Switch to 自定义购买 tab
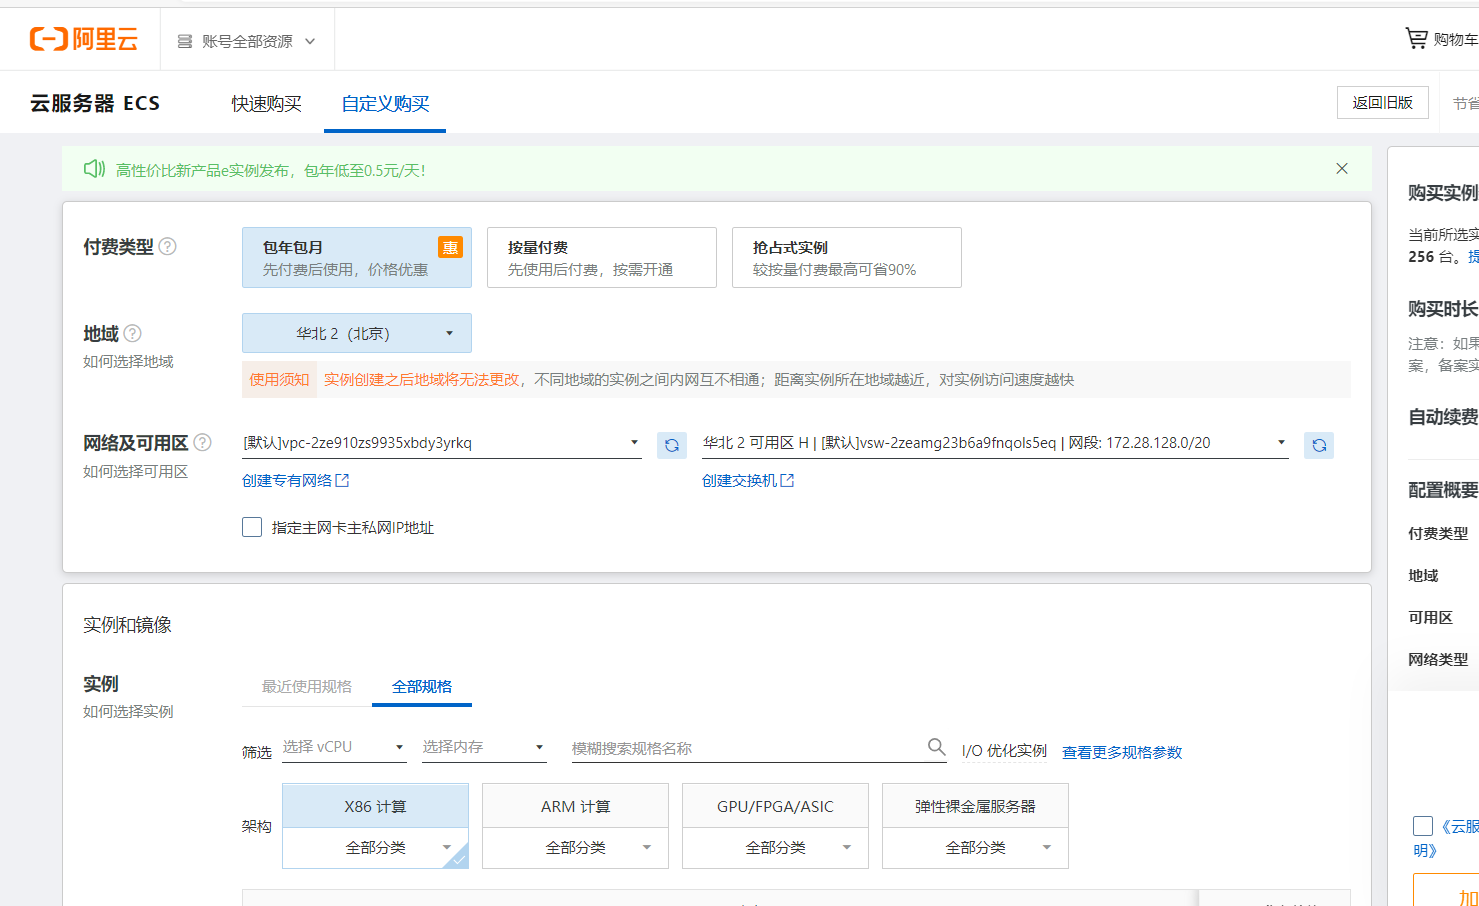 (x=385, y=104)
